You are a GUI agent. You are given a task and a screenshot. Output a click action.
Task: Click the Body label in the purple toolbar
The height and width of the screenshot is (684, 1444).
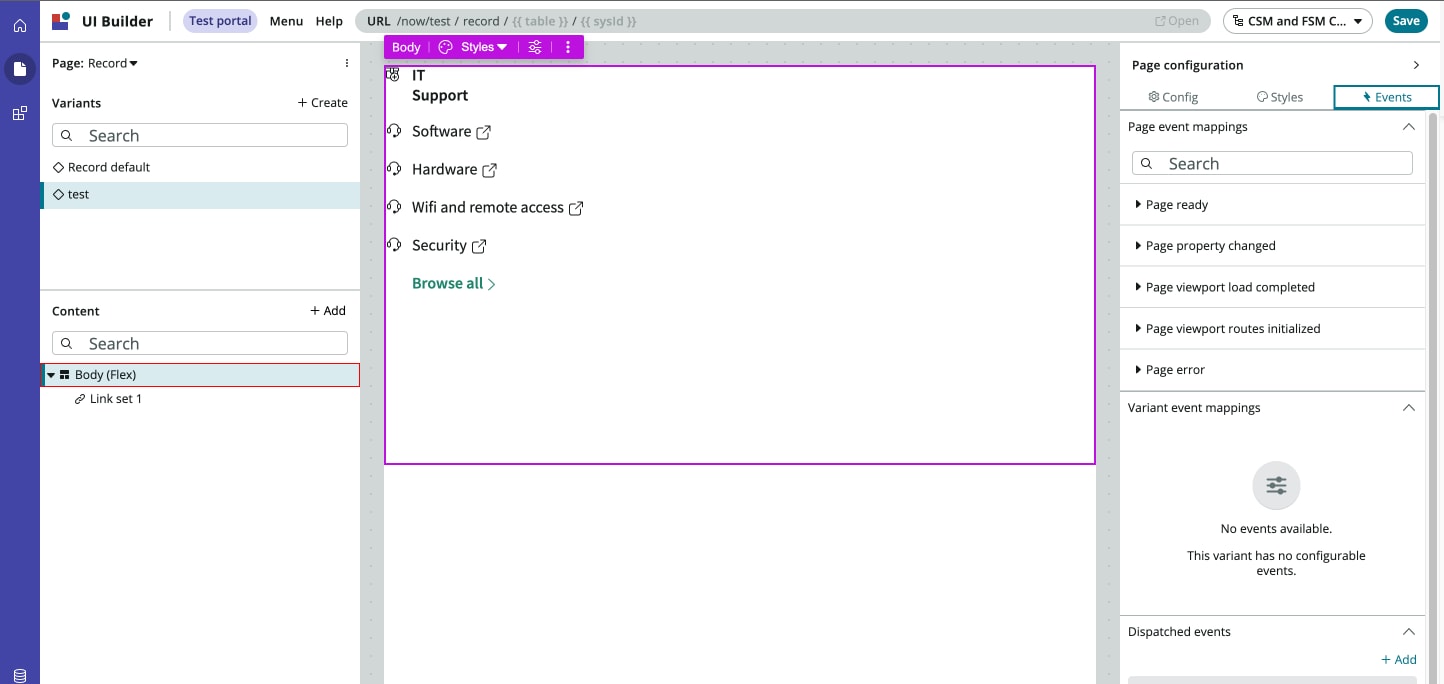(406, 47)
